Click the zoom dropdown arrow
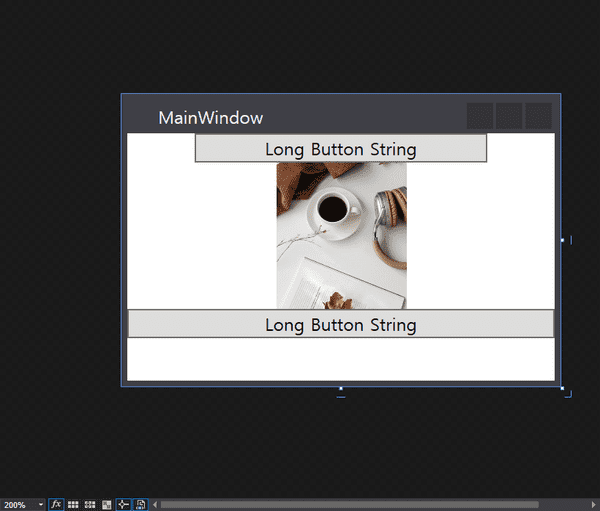The height and width of the screenshot is (511, 600). point(41,505)
